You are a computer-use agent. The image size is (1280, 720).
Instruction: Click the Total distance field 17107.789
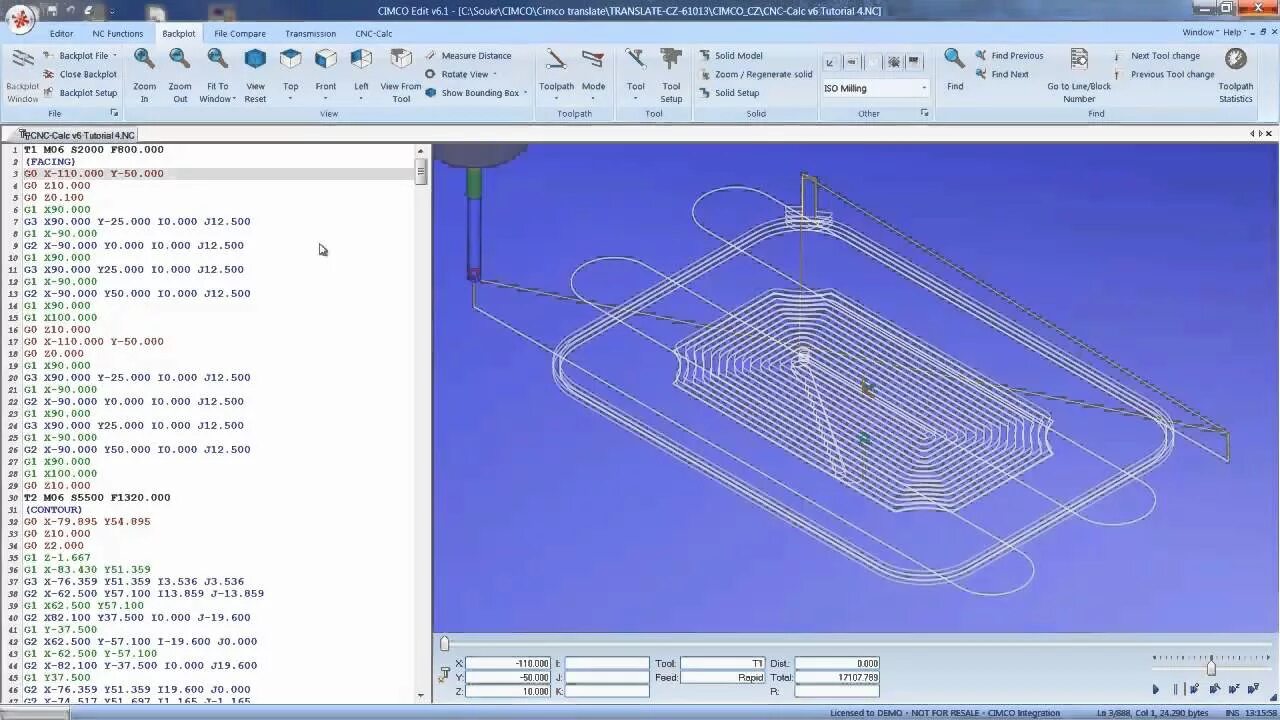[838, 677]
